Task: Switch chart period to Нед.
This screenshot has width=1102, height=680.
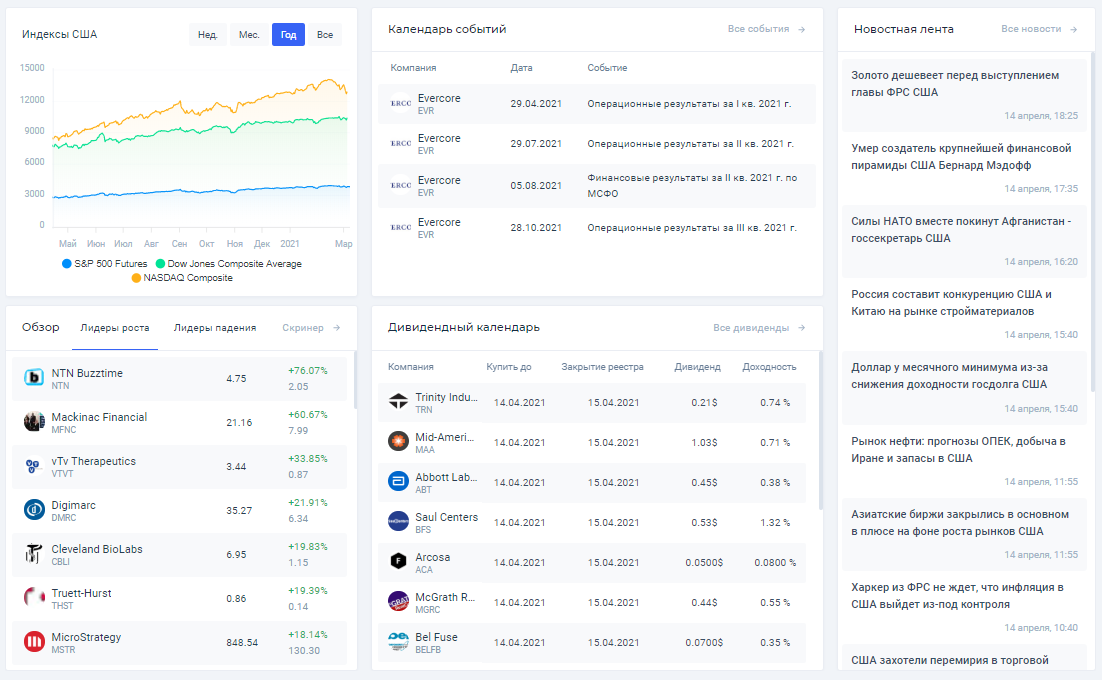Action: pos(207,34)
